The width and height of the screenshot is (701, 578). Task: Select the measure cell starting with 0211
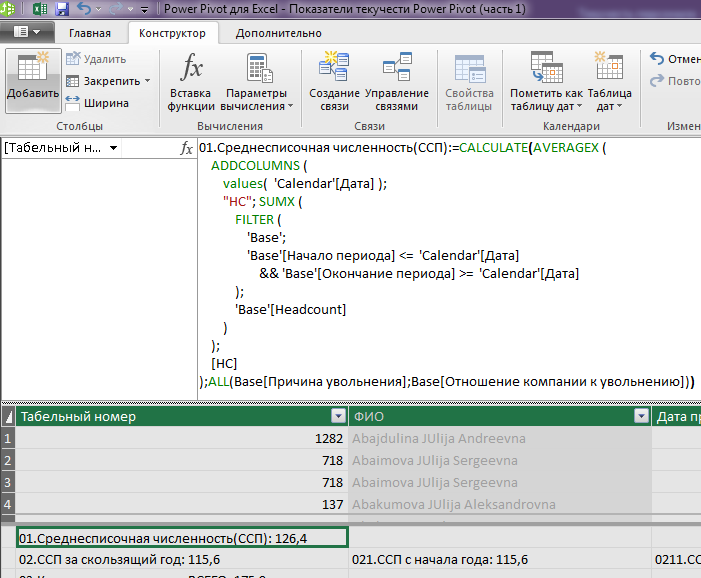(676, 559)
